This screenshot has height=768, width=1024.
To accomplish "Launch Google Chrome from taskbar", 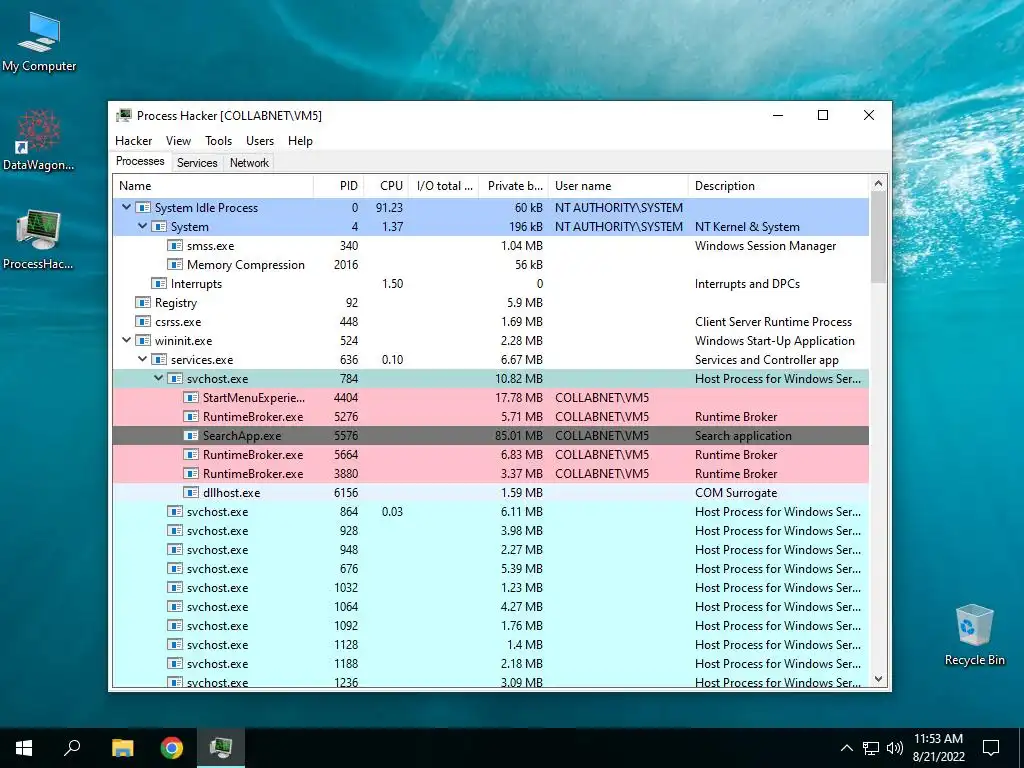I will coord(172,748).
